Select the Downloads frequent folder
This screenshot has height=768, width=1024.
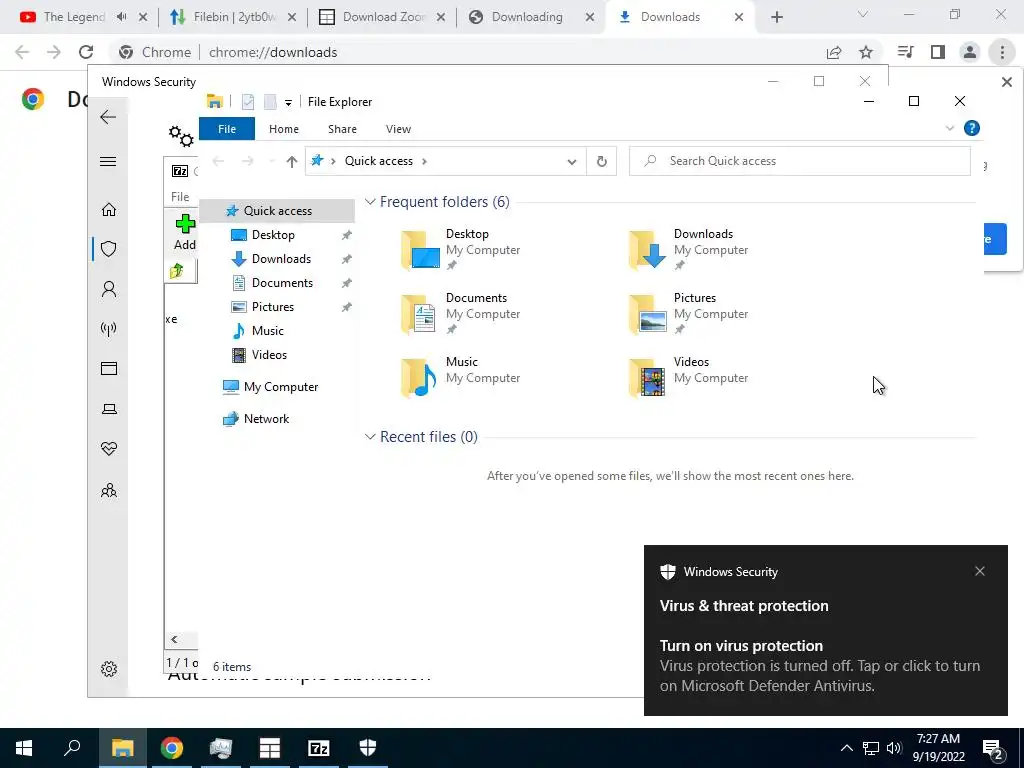click(x=688, y=249)
